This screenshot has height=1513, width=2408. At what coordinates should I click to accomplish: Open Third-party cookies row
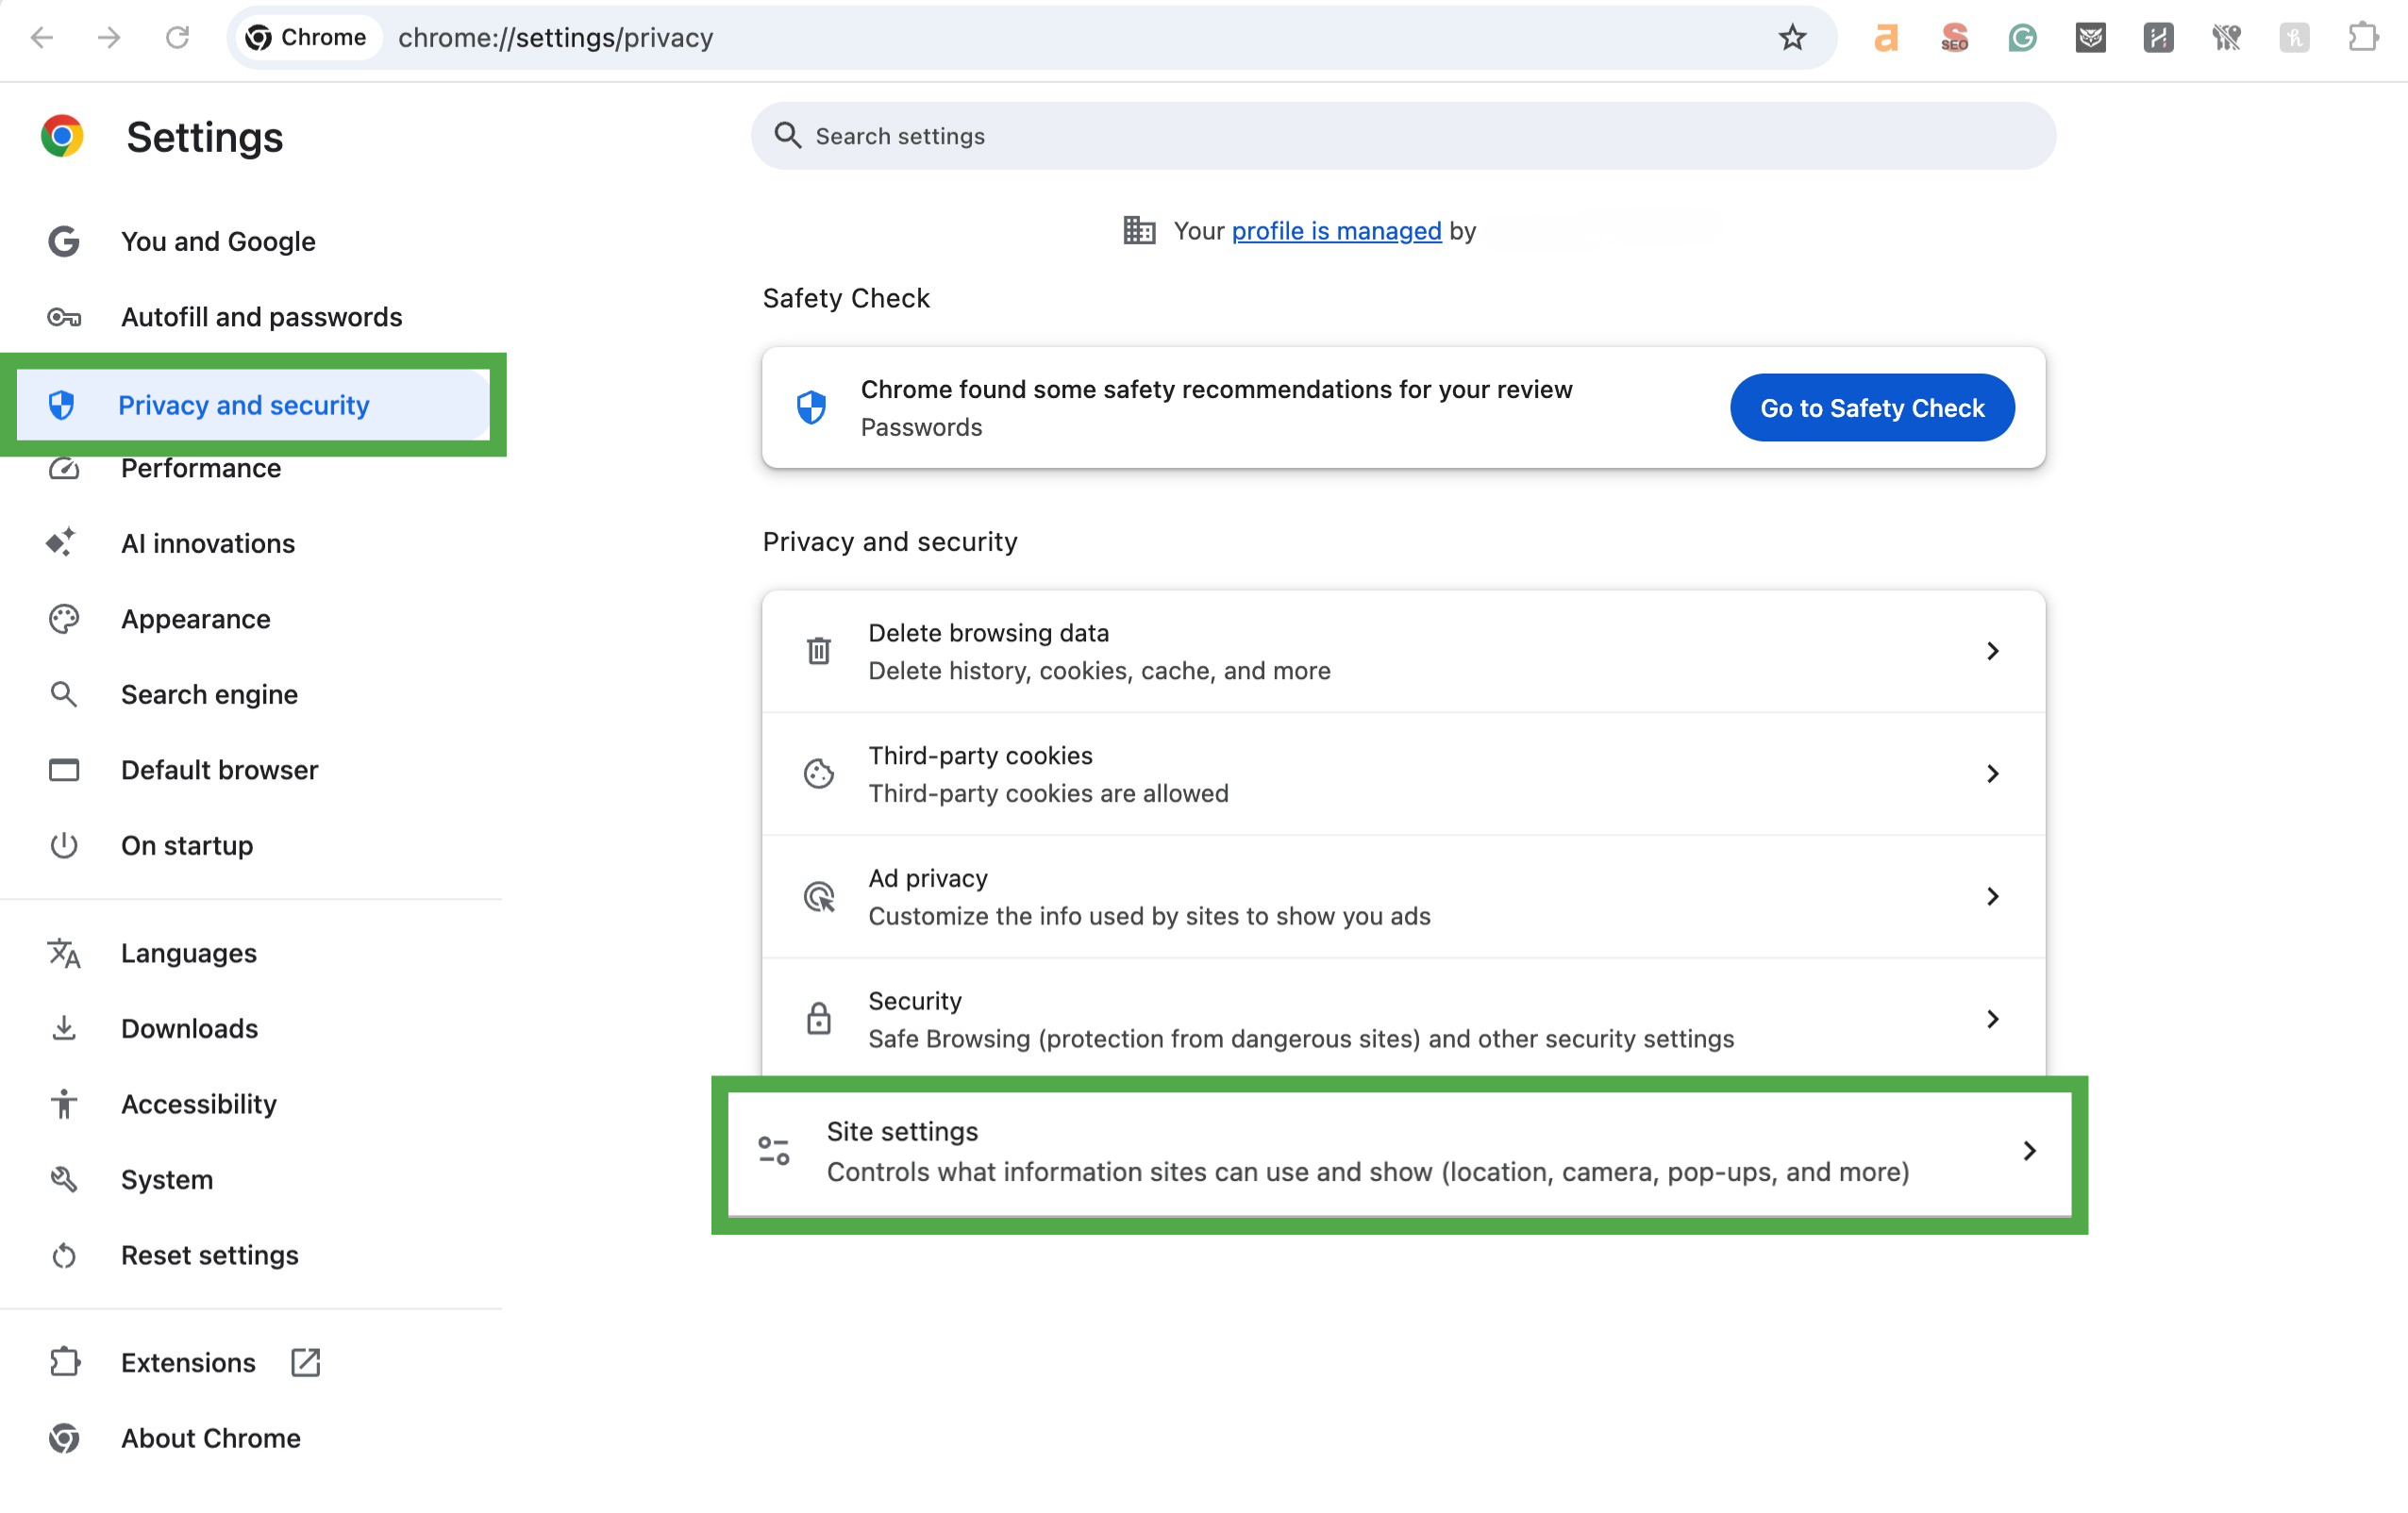pyautogui.click(x=1403, y=774)
